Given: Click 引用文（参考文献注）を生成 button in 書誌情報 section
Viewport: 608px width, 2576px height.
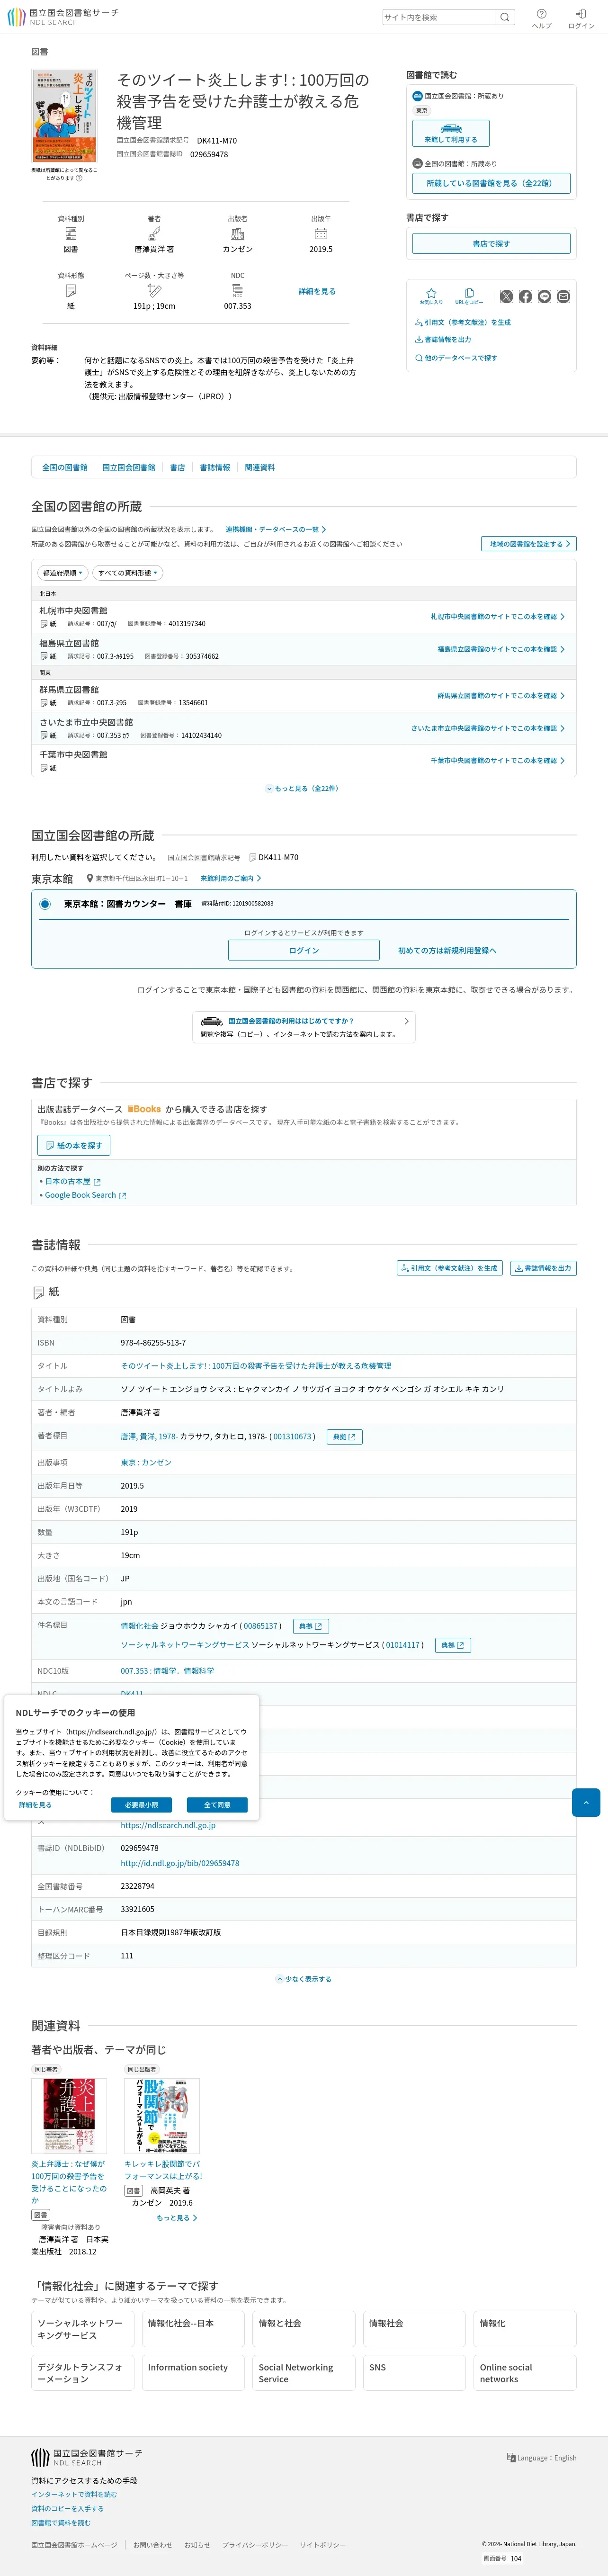Looking at the screenshot, I should pos(450,1268).
